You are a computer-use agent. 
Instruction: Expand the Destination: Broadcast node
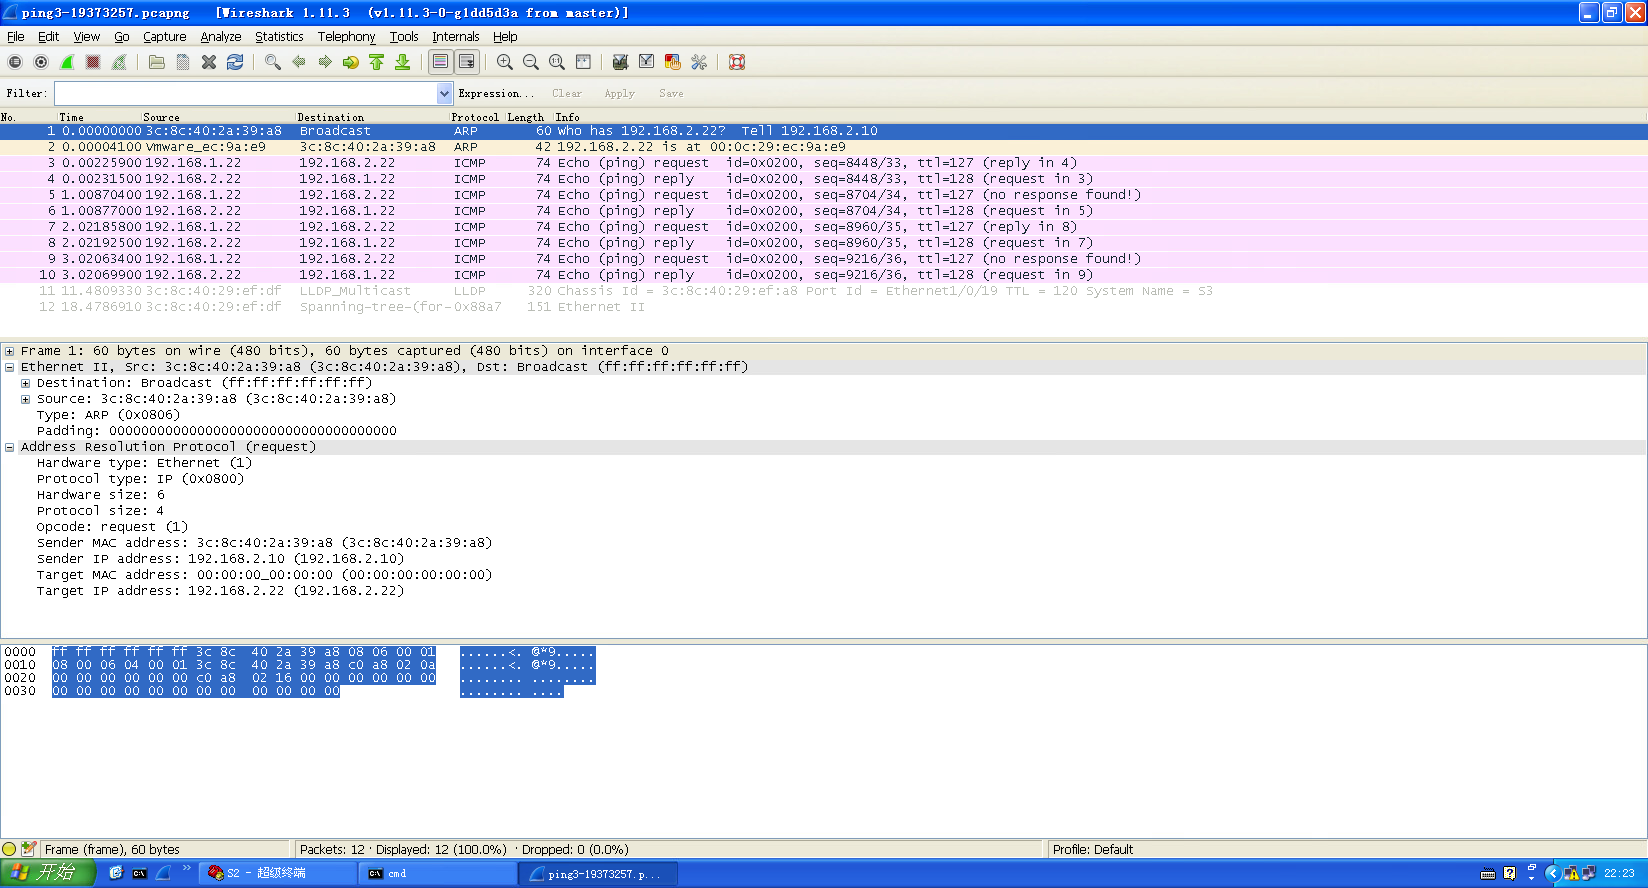point(25,383)
